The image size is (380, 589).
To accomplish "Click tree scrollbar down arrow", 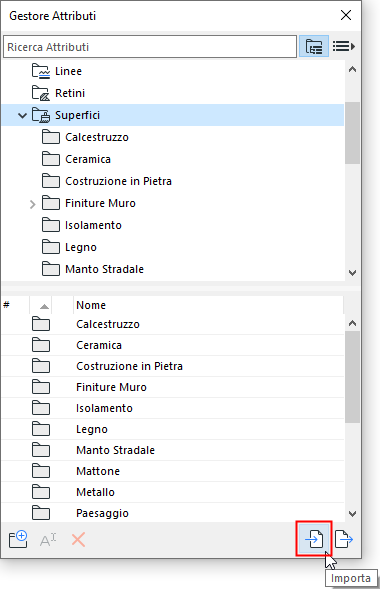I will [x=352, y=273].
